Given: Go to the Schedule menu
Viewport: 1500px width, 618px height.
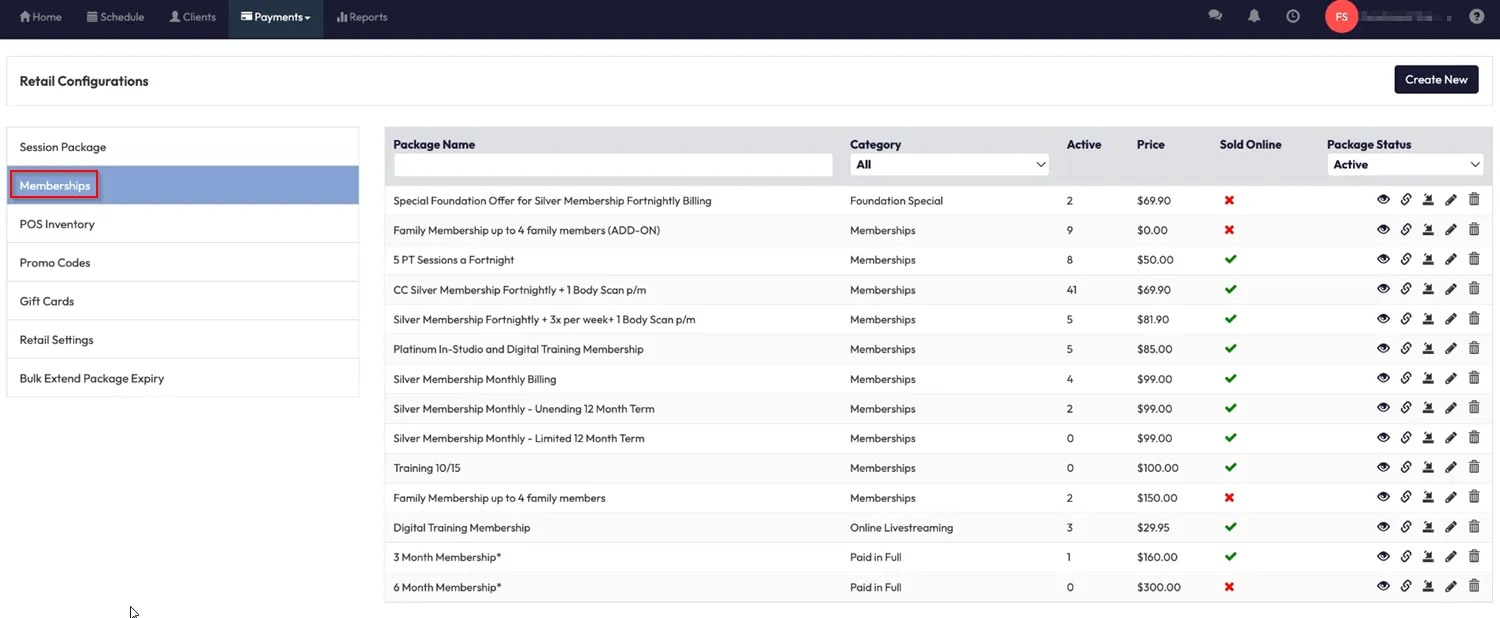Looking at the screenshot, I should 115,18.
